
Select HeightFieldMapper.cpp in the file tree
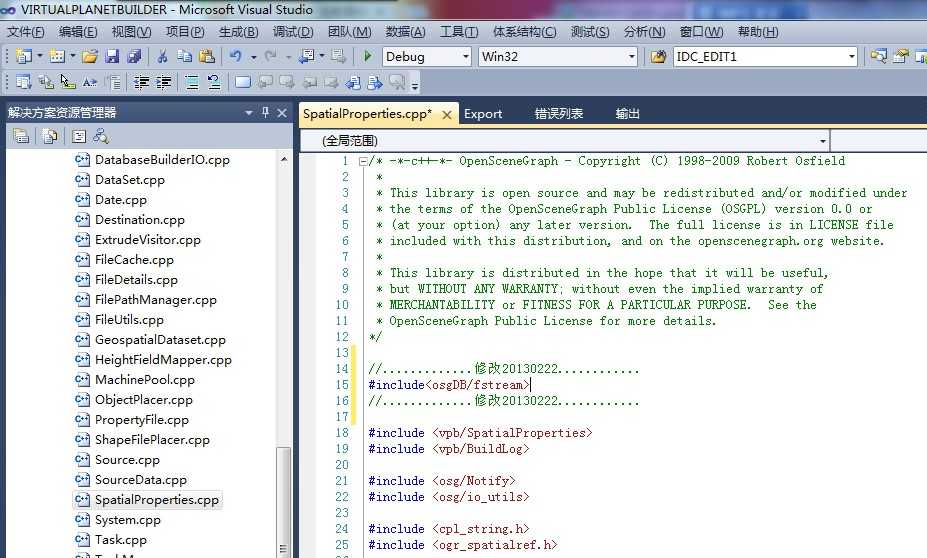click(x=163, y=359)
